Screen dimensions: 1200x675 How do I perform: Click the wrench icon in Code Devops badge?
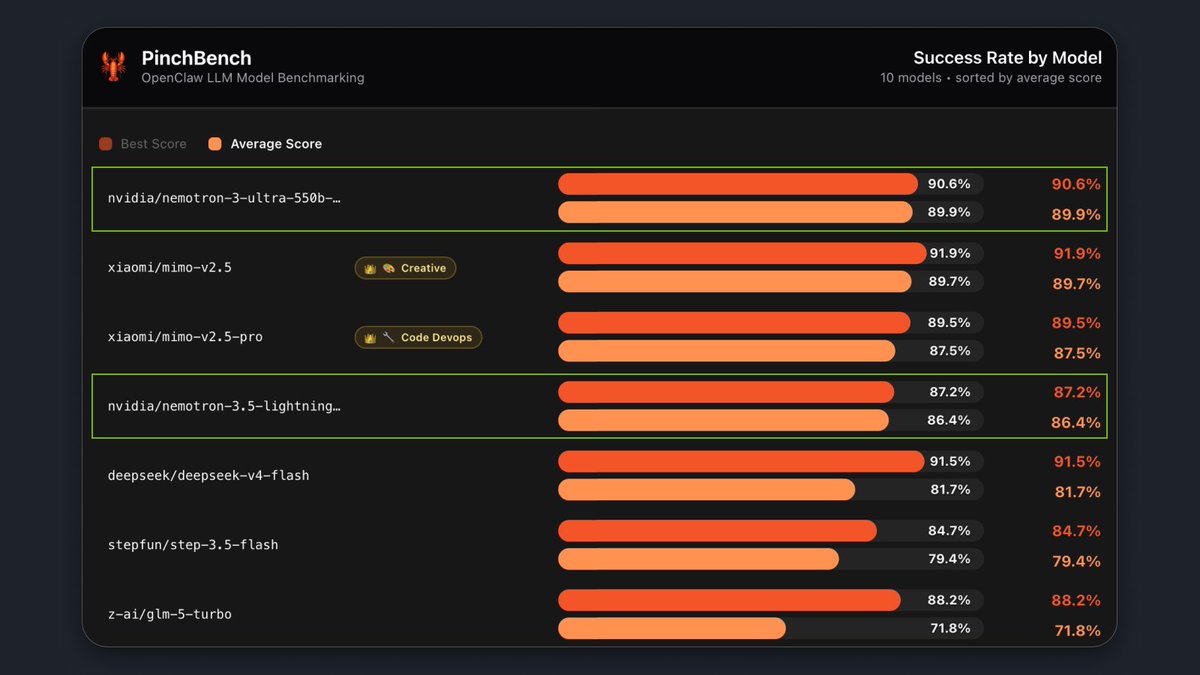pyautogui.click(x=388, y=338)
